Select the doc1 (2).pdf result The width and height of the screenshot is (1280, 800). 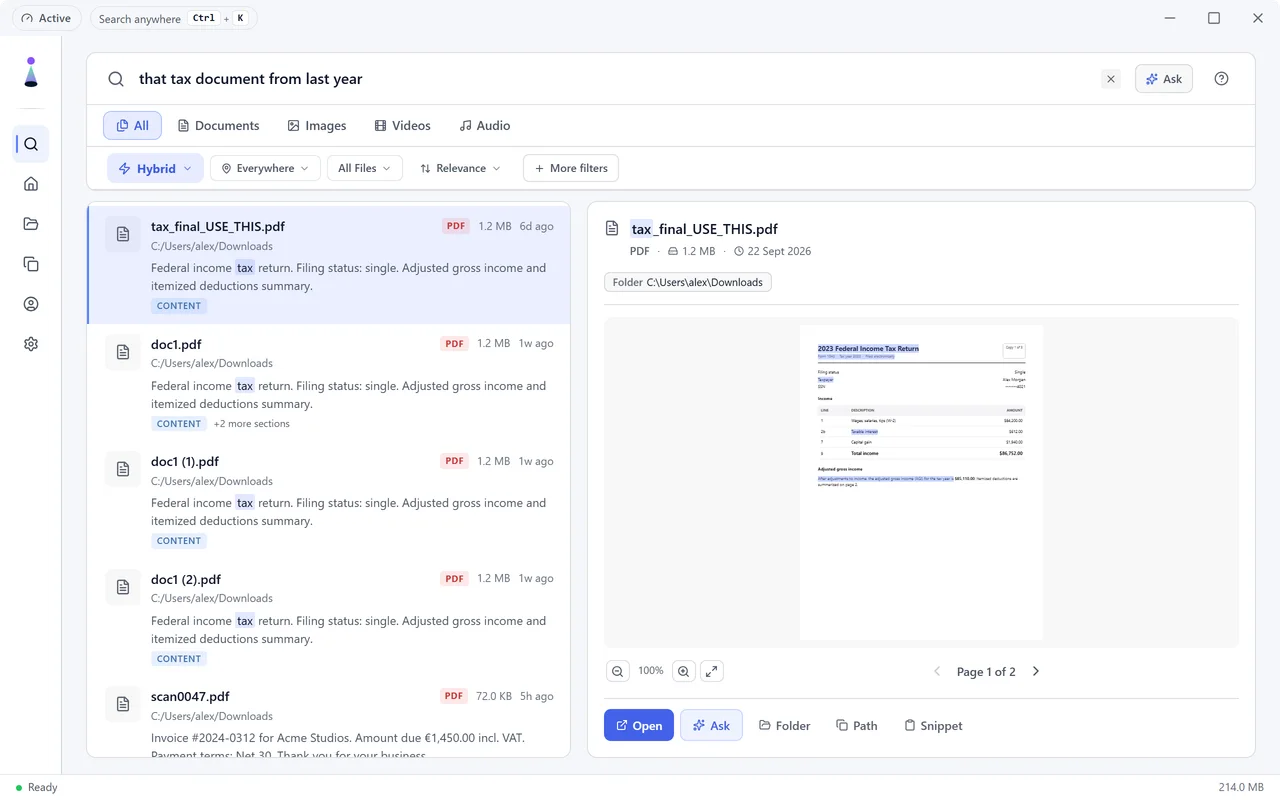[x=329, y=618]
